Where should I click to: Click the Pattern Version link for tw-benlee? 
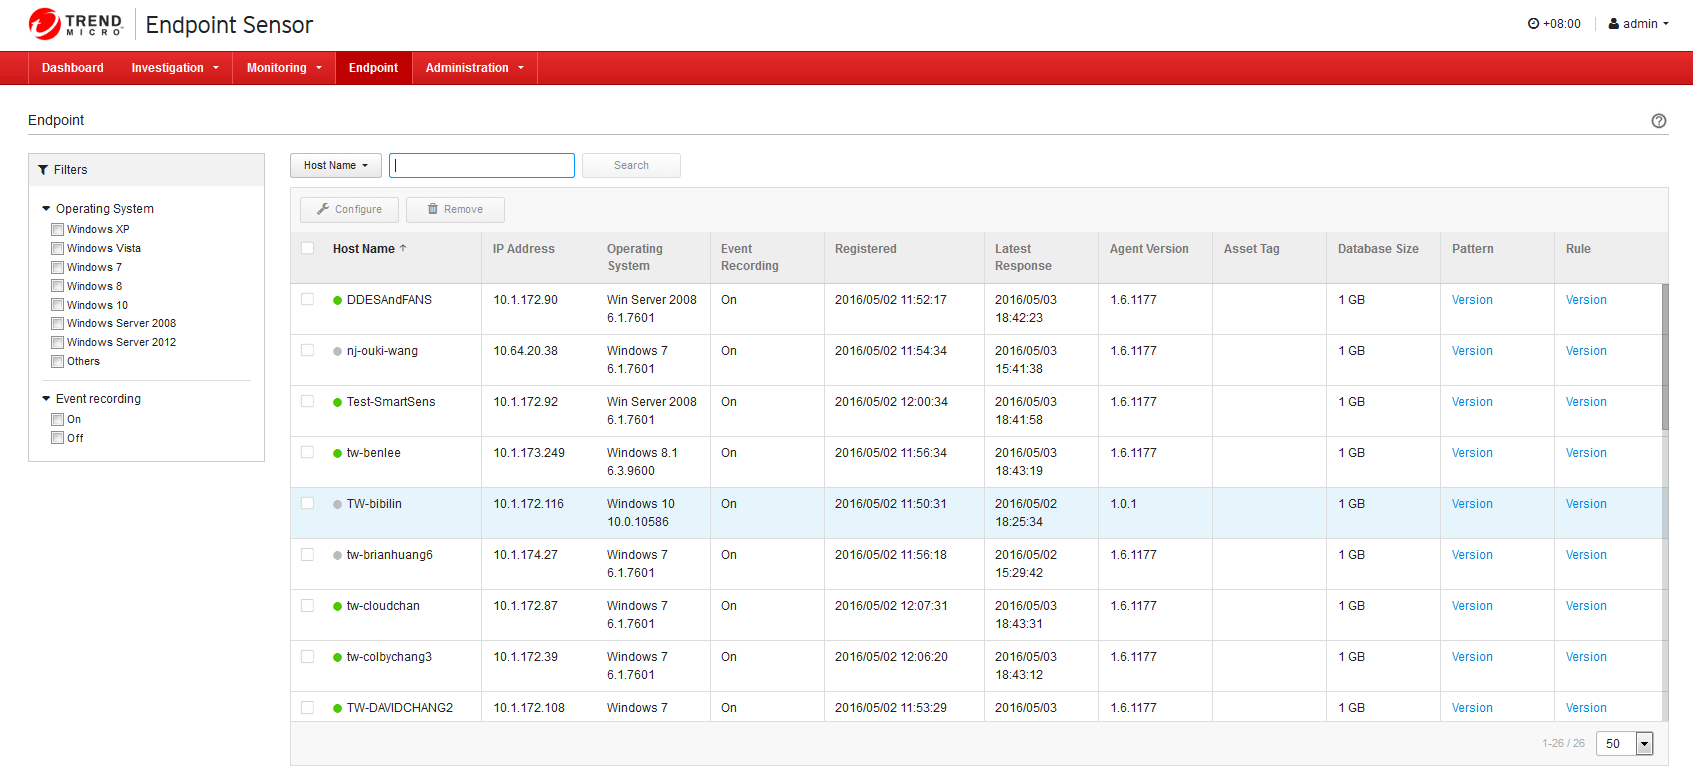pyautogui.click(x=1471, y=453)
